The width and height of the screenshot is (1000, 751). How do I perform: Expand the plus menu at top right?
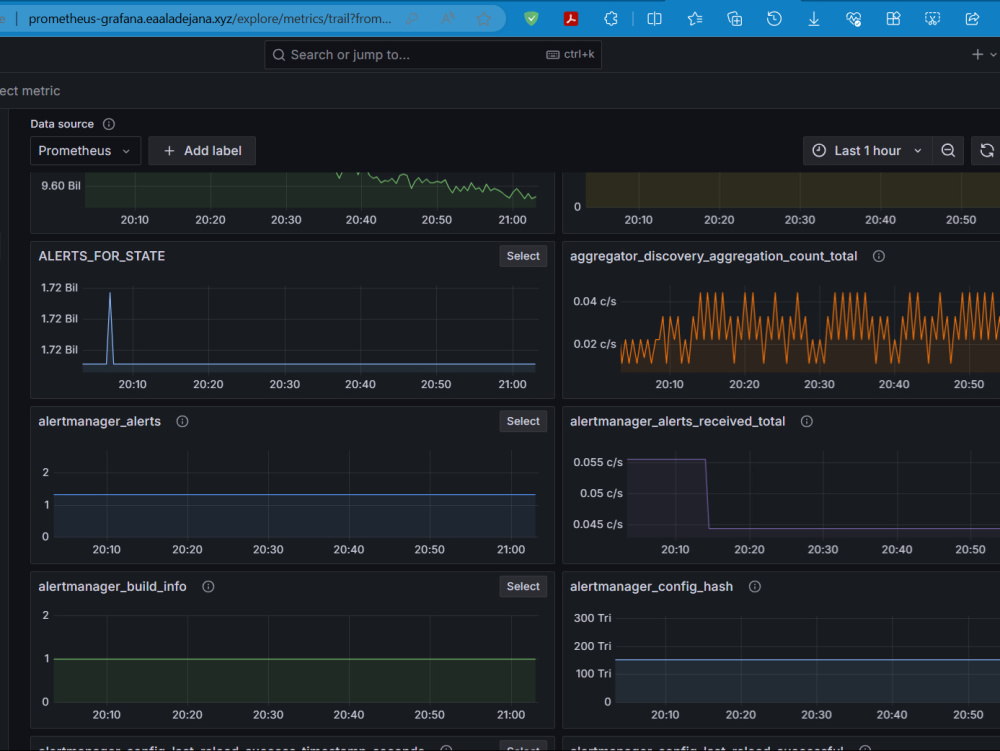[x=984, y=54]
